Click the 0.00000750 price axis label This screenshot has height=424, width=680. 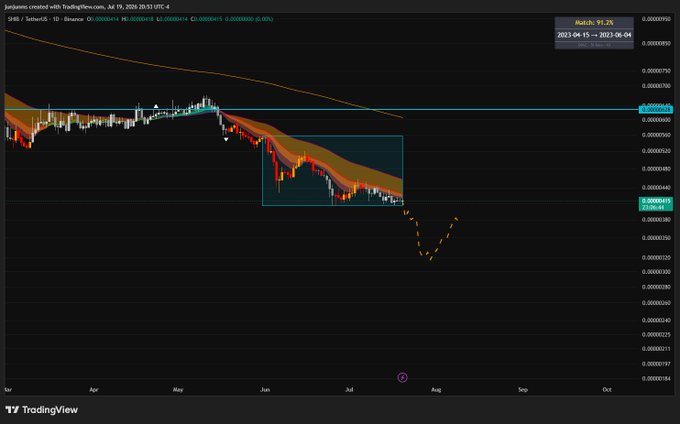click(656, 71)
